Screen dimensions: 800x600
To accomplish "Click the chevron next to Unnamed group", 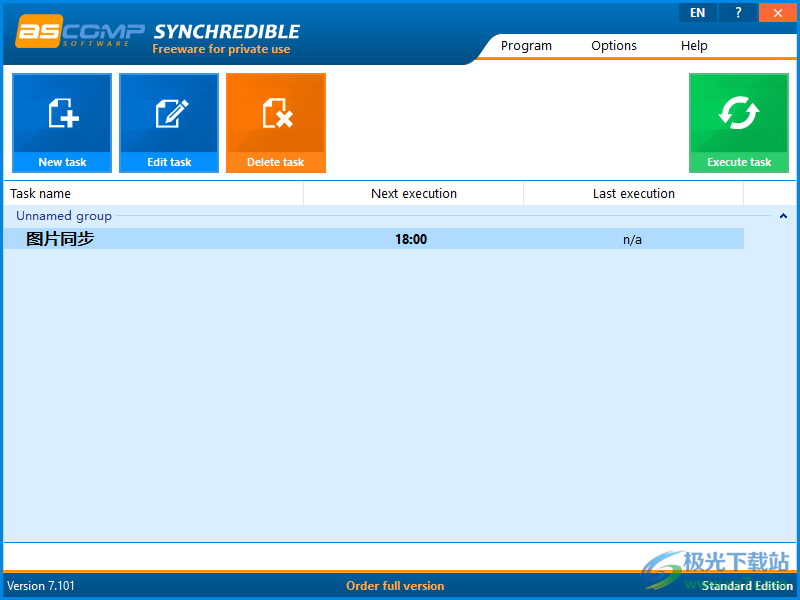I will tap(783, 215).
